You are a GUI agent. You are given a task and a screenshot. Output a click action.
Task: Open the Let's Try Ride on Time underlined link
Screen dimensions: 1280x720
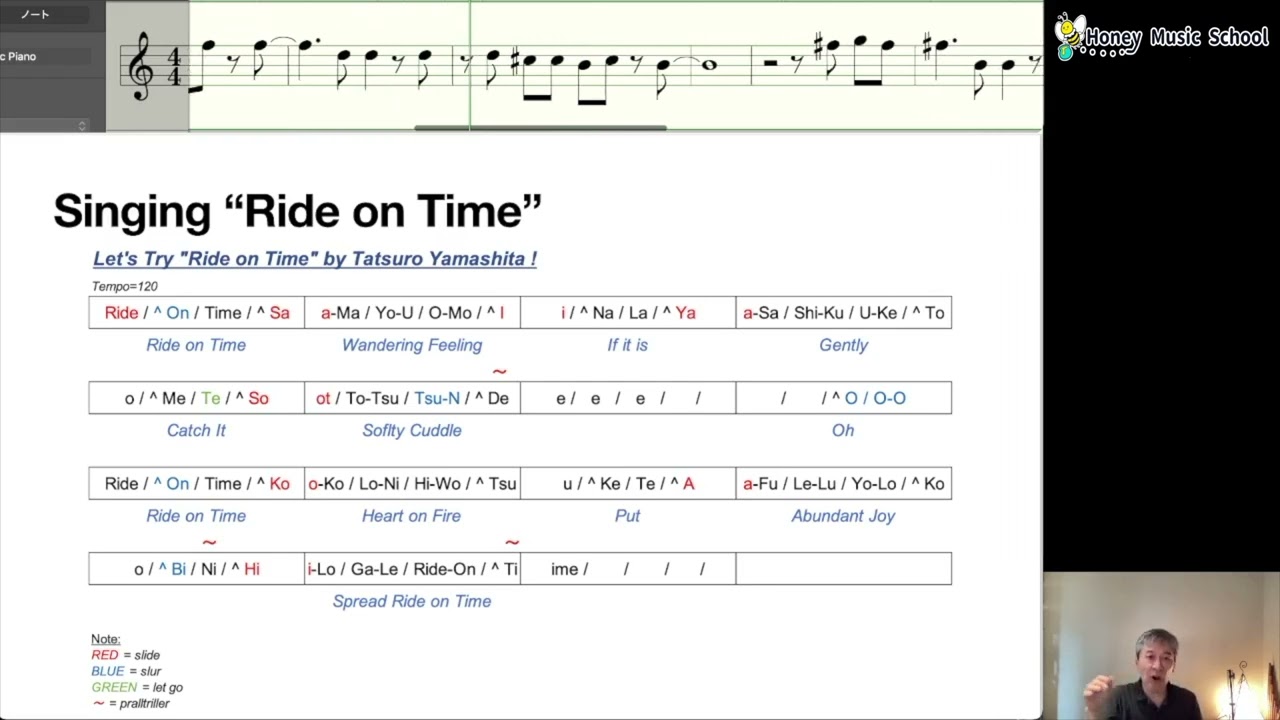click(x=315, y=258)
